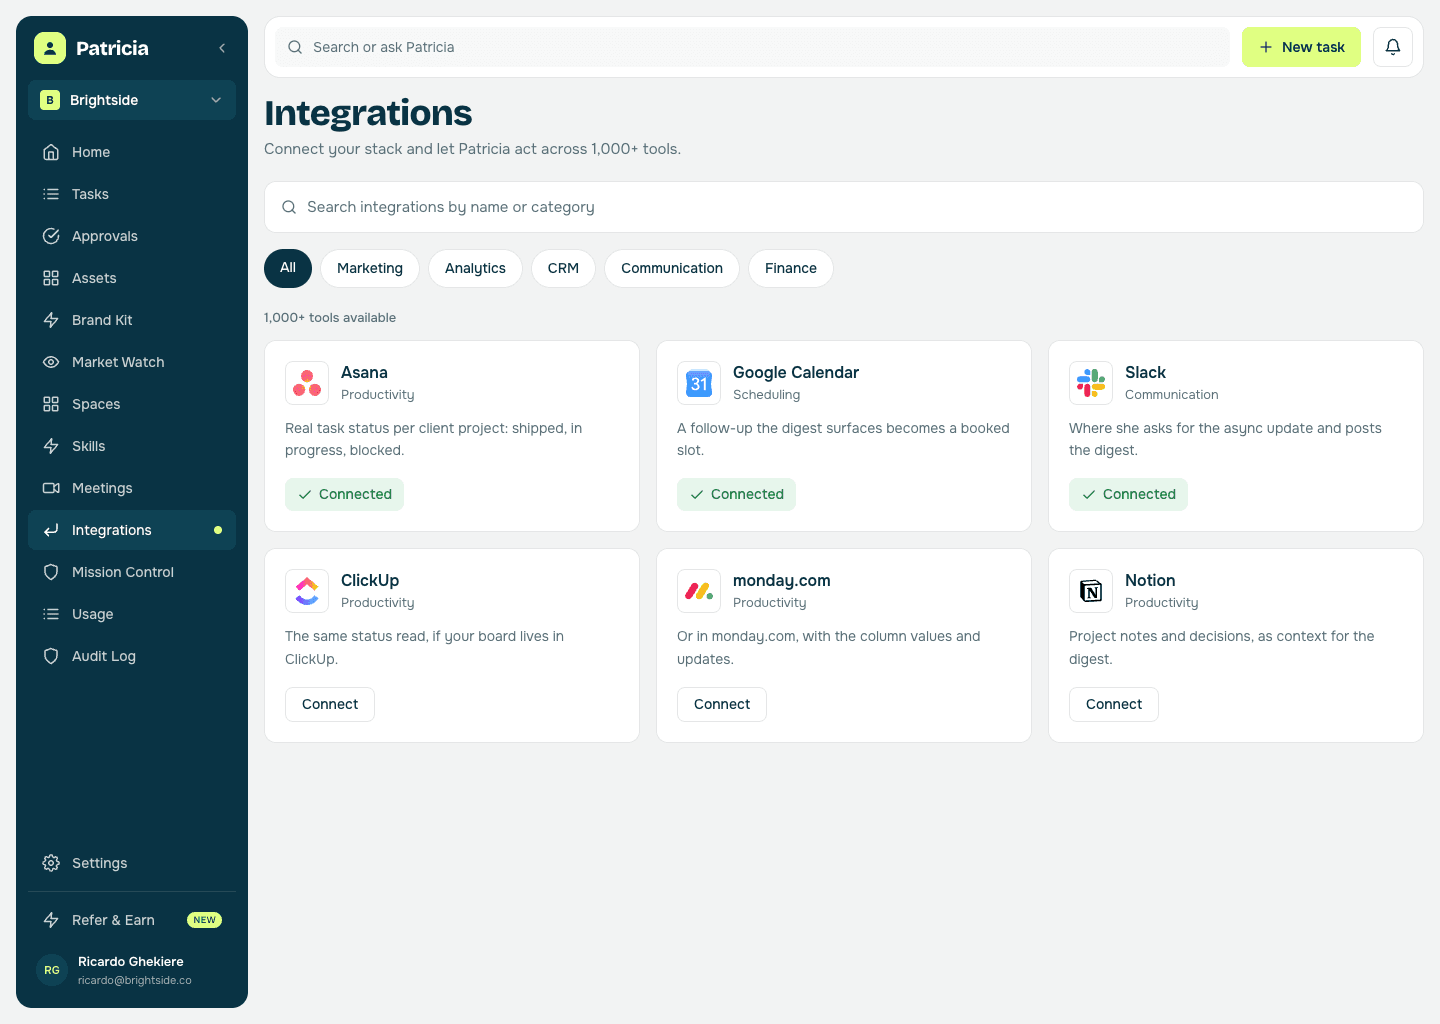Click the Connected status on Slack
Image resolution: width=1440 pixels, height=1024 pixels.
(x=1128, y=494)
